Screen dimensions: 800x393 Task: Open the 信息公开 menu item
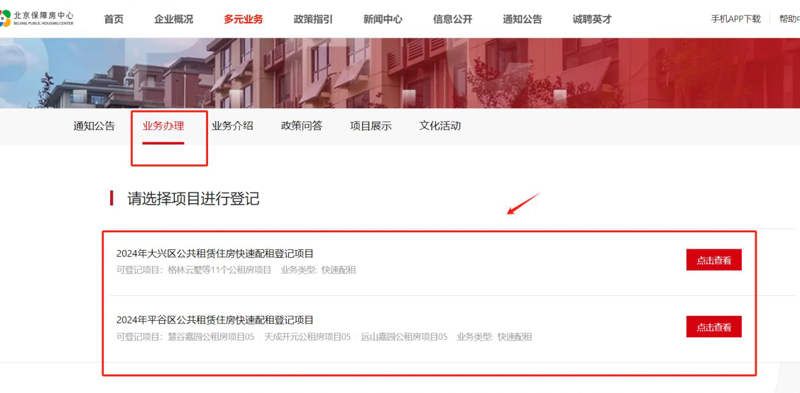[x=453, y=19]
